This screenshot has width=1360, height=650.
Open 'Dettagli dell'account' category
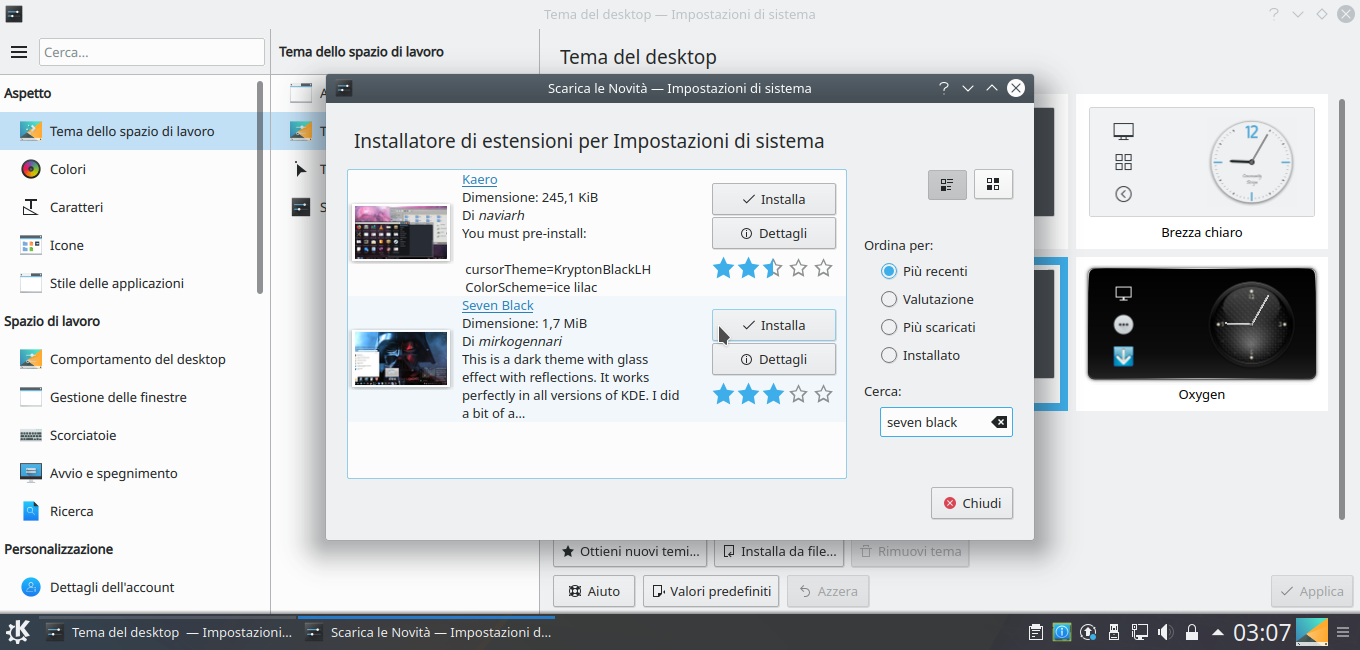[x=128, y=587]
